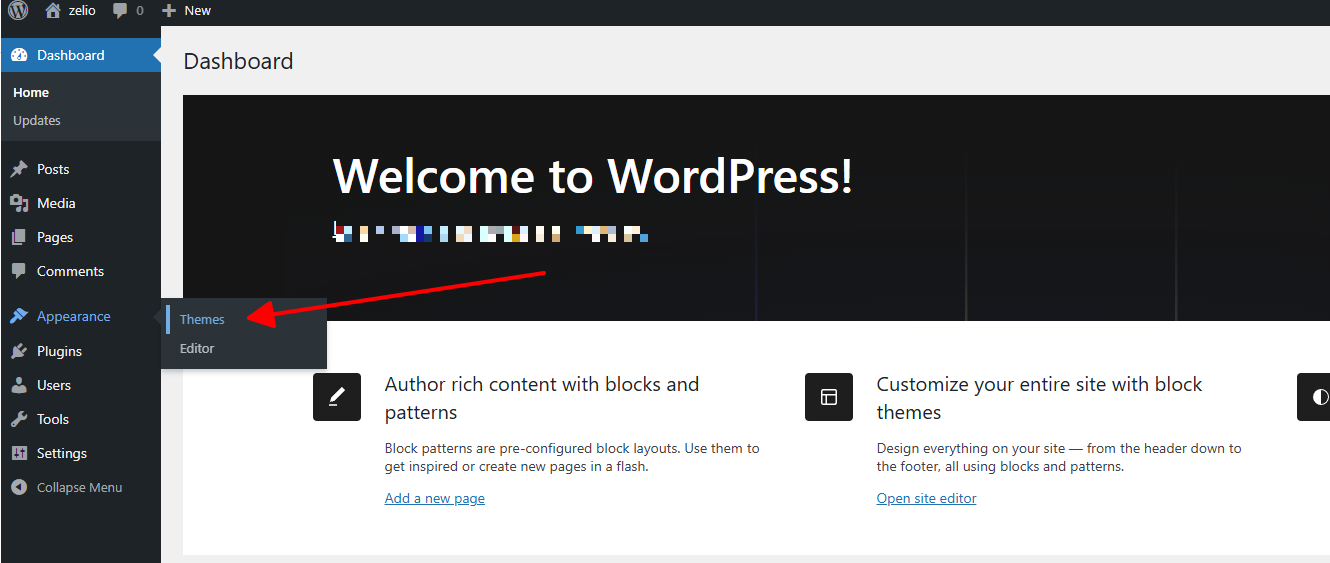Click the Appearance paintbrush icon
This screenshot has width=1330, height=563.
[19, 316]
